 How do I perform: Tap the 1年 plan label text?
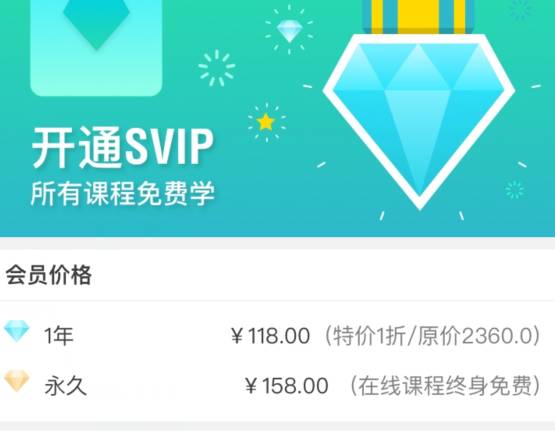point(59,336)
